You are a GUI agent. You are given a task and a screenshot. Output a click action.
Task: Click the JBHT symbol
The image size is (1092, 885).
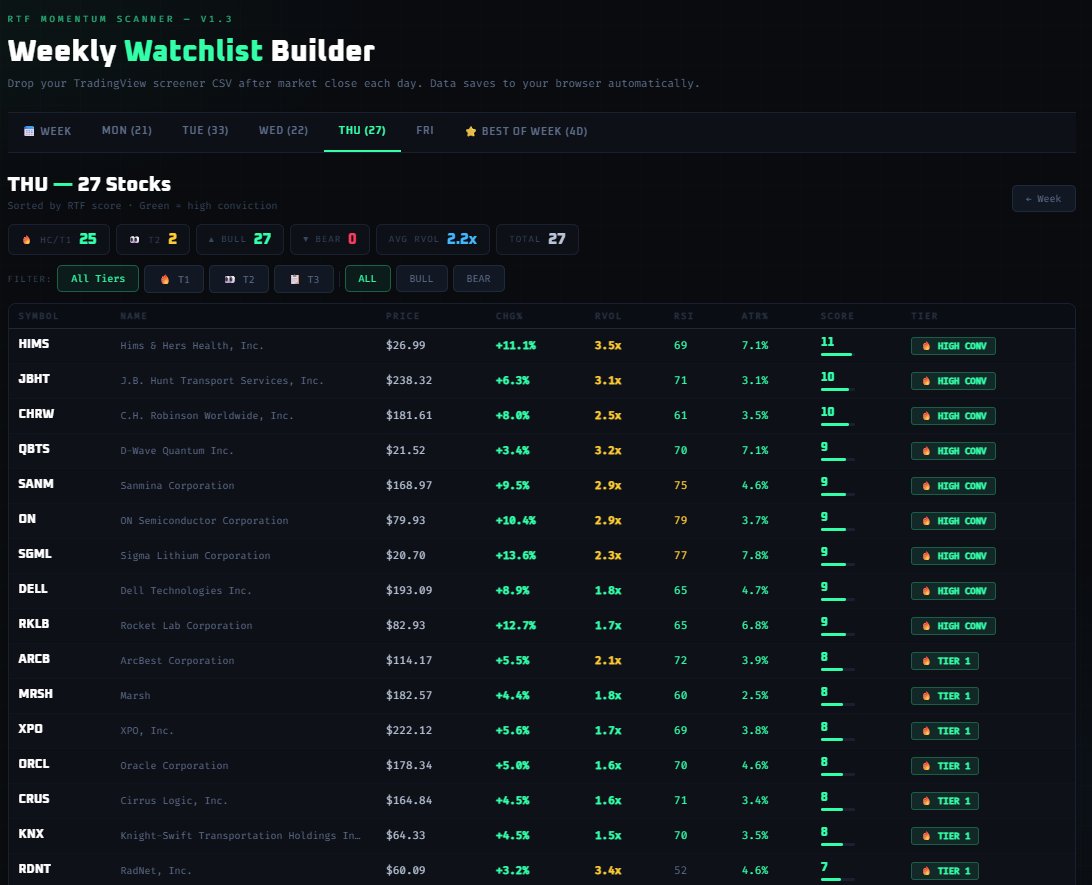click(34, 379)
